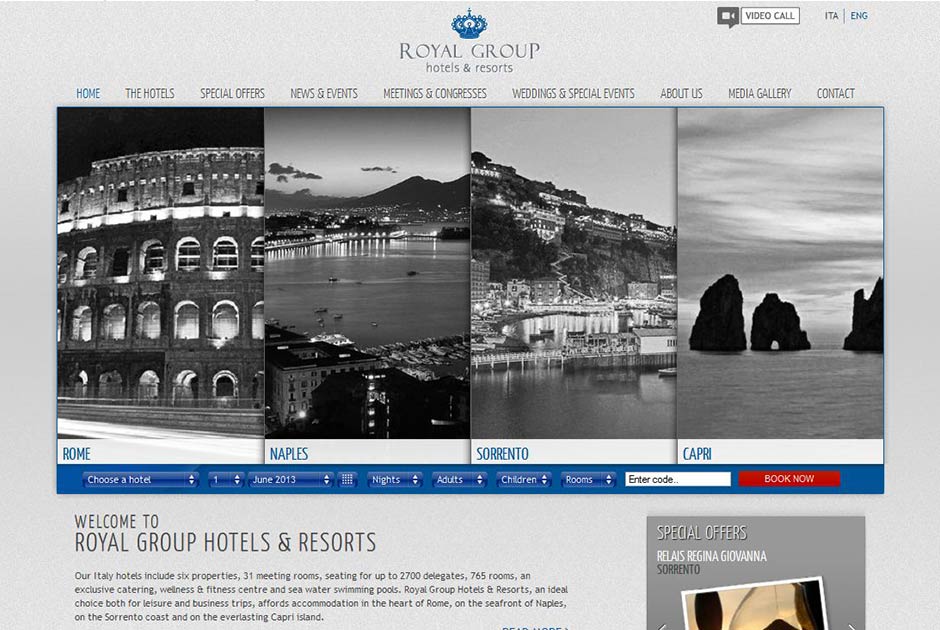Click the red Book Now button
940x630 pixels.
[x=789, y=478]
